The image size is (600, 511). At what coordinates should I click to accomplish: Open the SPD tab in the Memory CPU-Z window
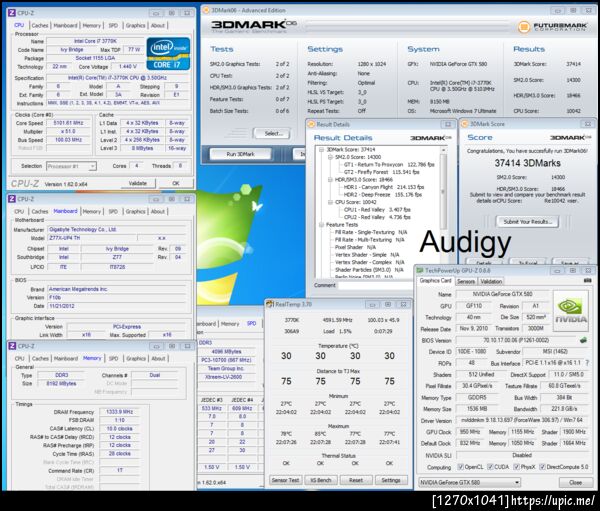[x=113, y=358]
